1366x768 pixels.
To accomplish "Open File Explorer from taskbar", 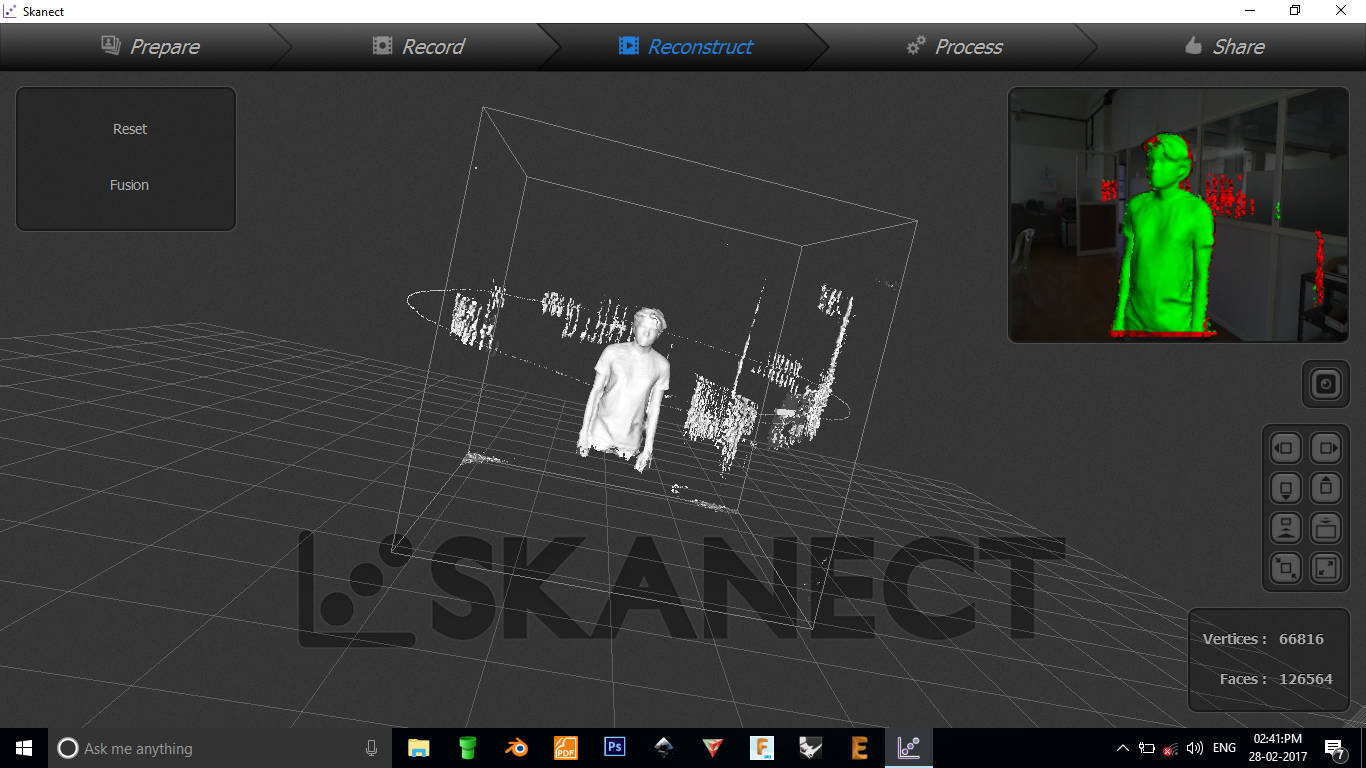I will coord(418,748).
